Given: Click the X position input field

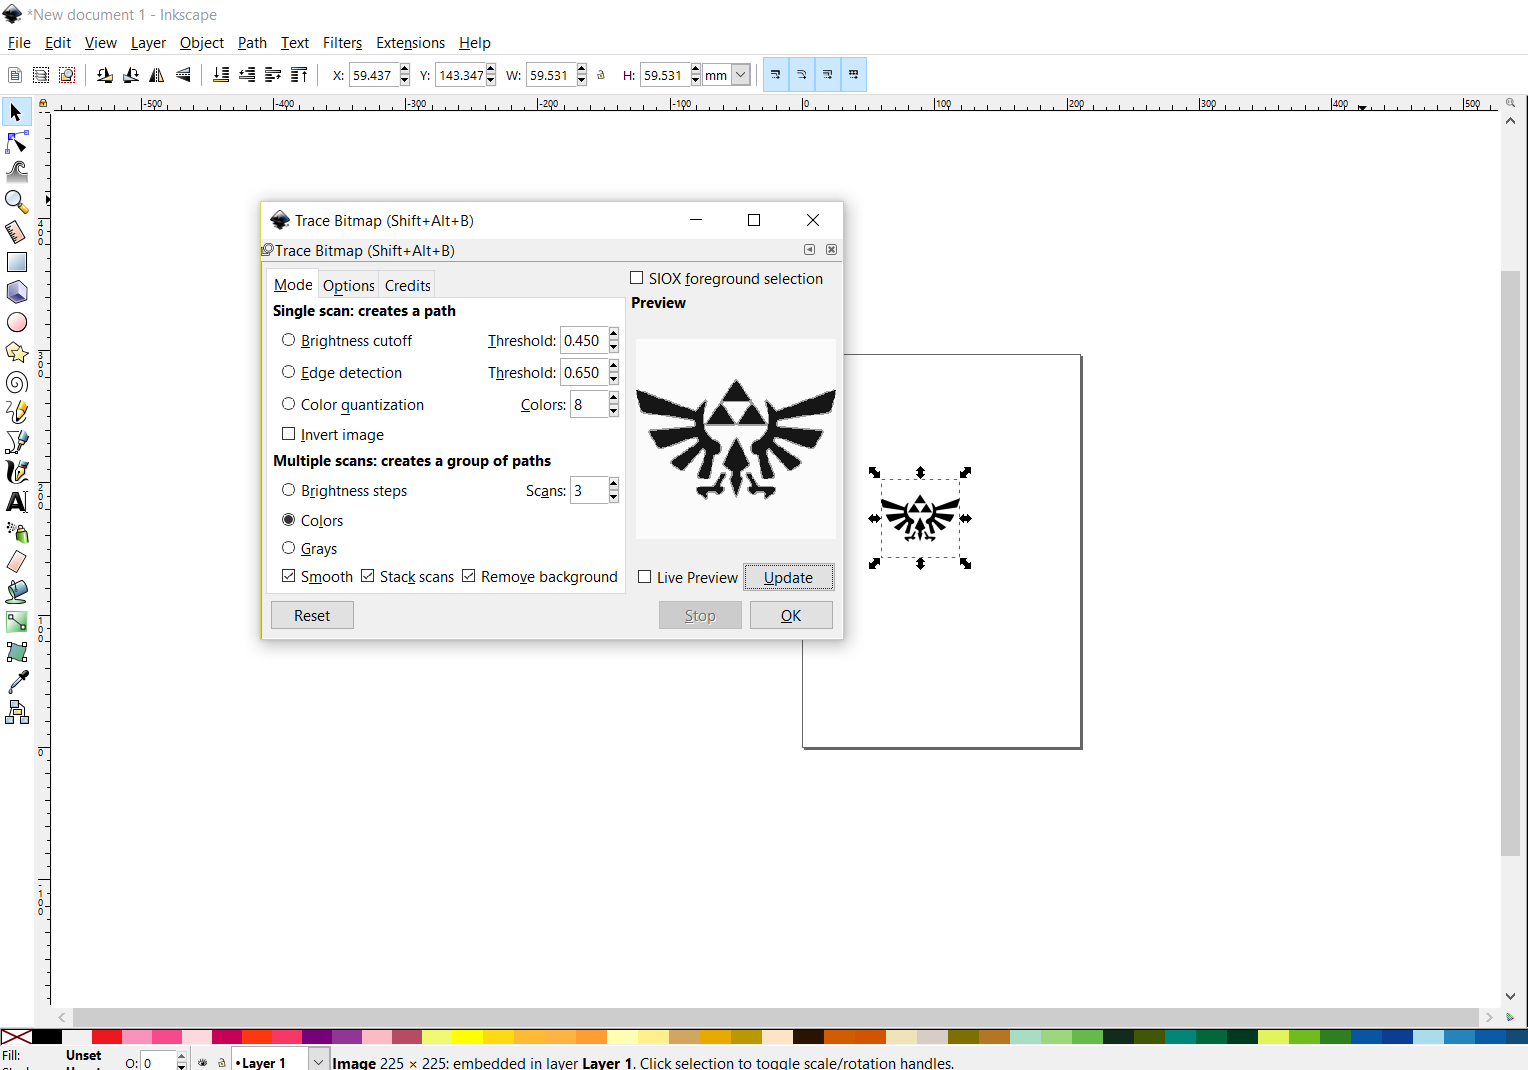Looking at the screenshot, I should (x=374, y=75).
